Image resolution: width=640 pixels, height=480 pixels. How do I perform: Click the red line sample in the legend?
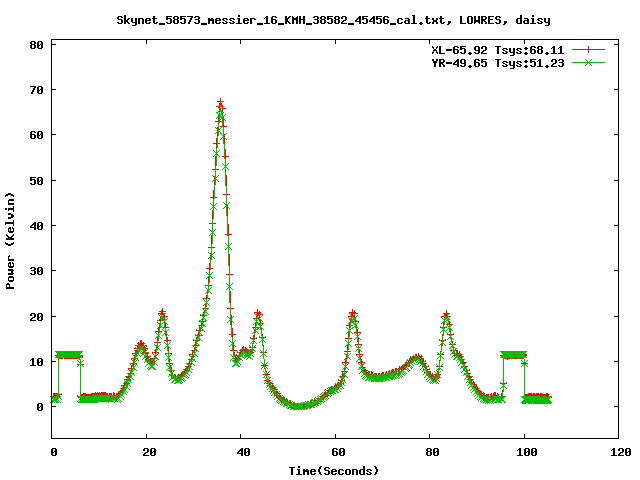pos(588,50)
